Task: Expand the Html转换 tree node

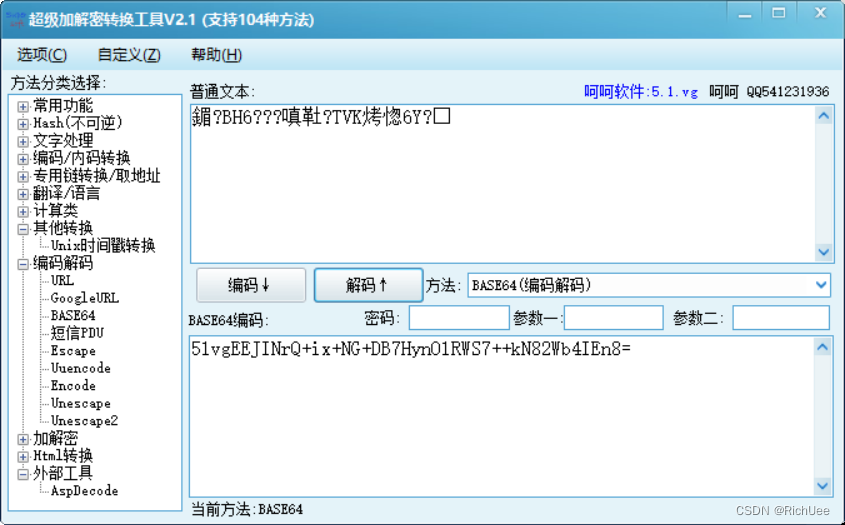Action: coord(23,457)
